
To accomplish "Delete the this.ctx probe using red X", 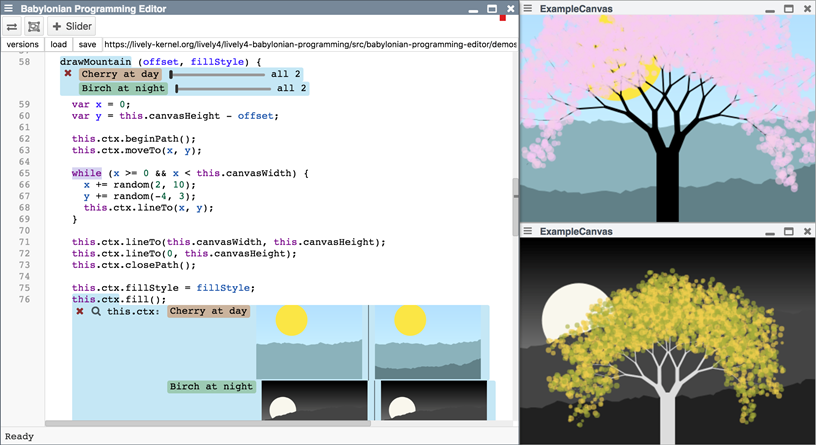I will (x=80, y=311).
